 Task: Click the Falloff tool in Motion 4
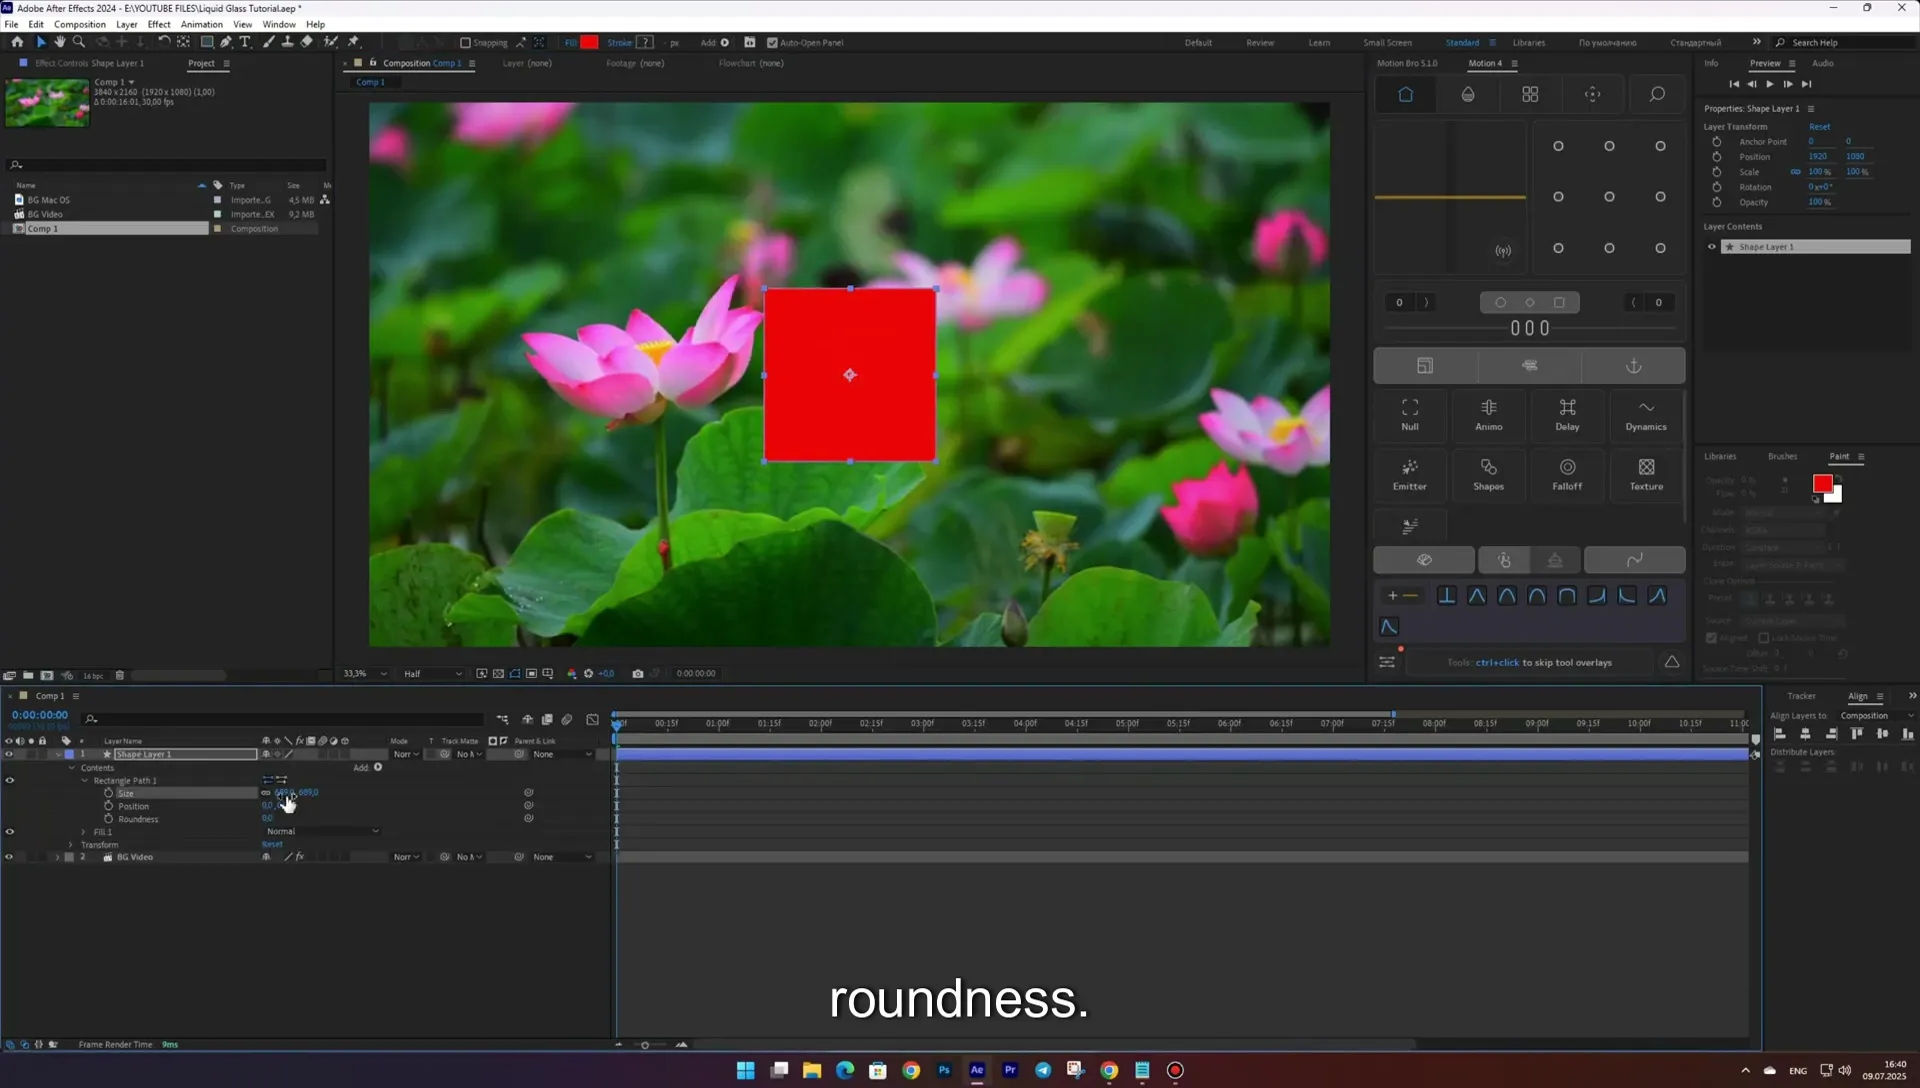point(1567,474)
